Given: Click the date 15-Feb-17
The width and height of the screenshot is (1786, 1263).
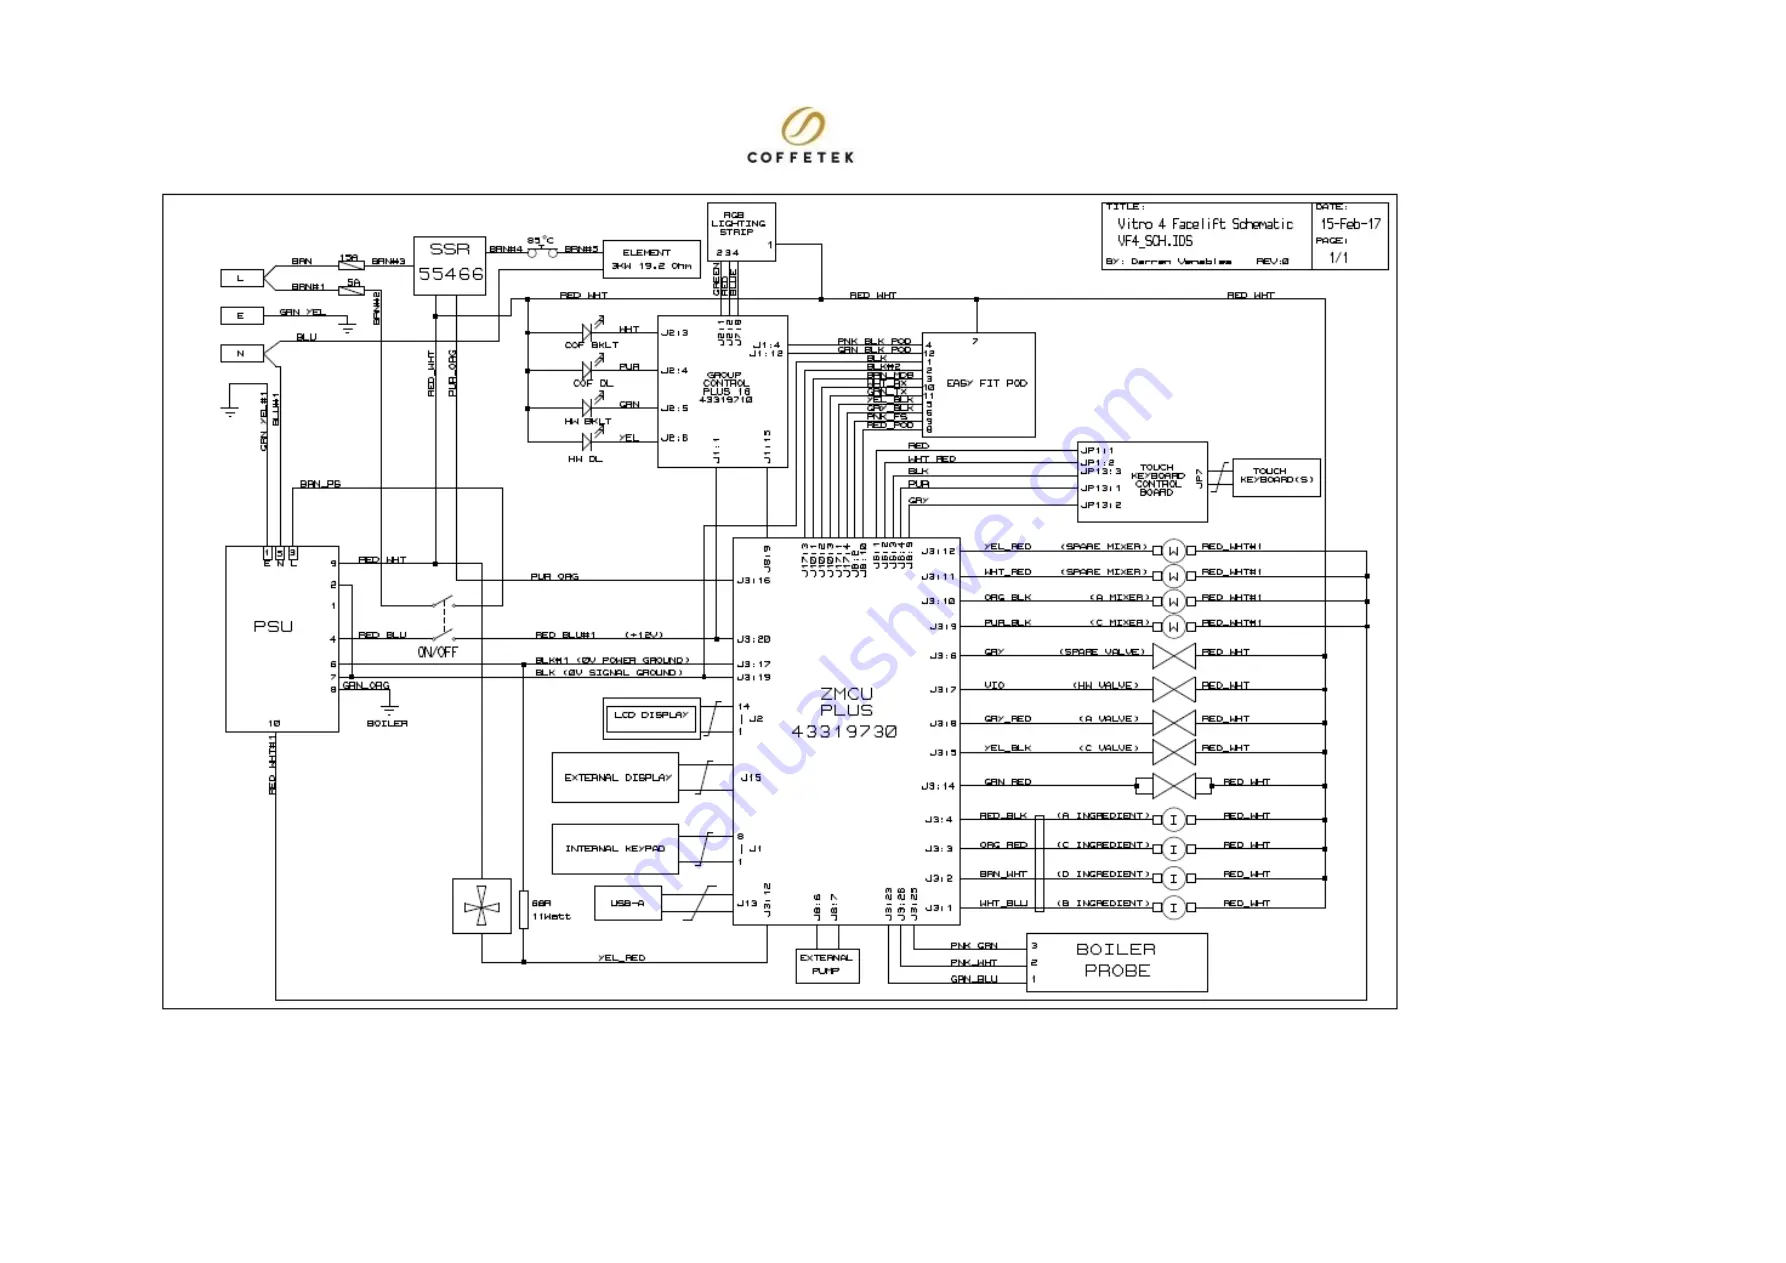Looking at the screenshot, I should (x=1350, y=224).
